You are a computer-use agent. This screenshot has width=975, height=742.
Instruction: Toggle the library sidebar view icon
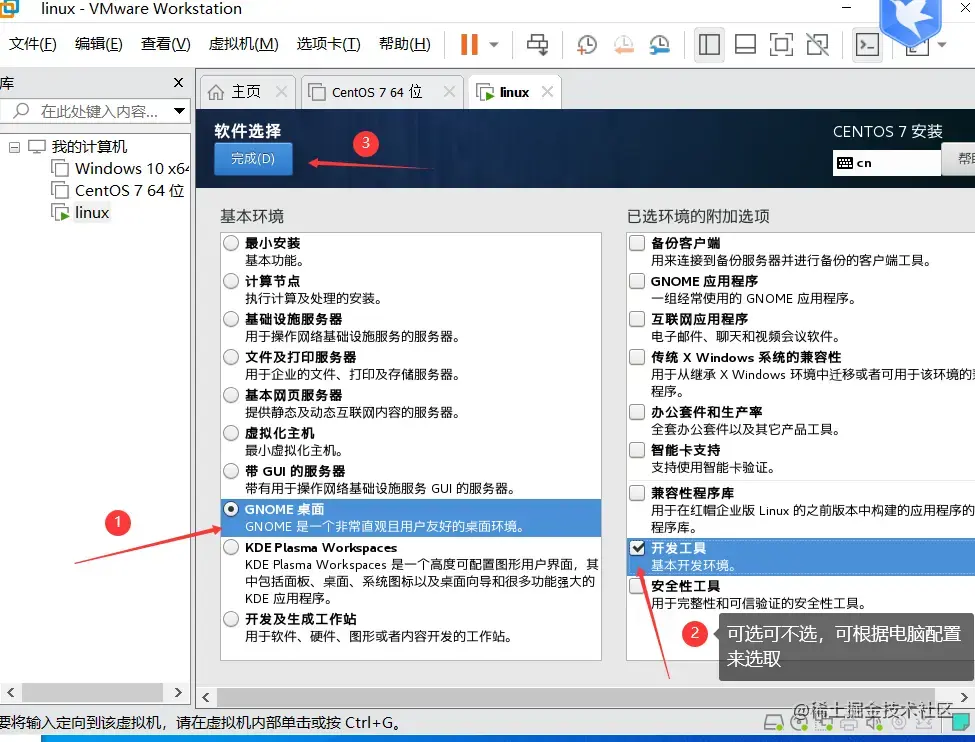click(709, 44)
